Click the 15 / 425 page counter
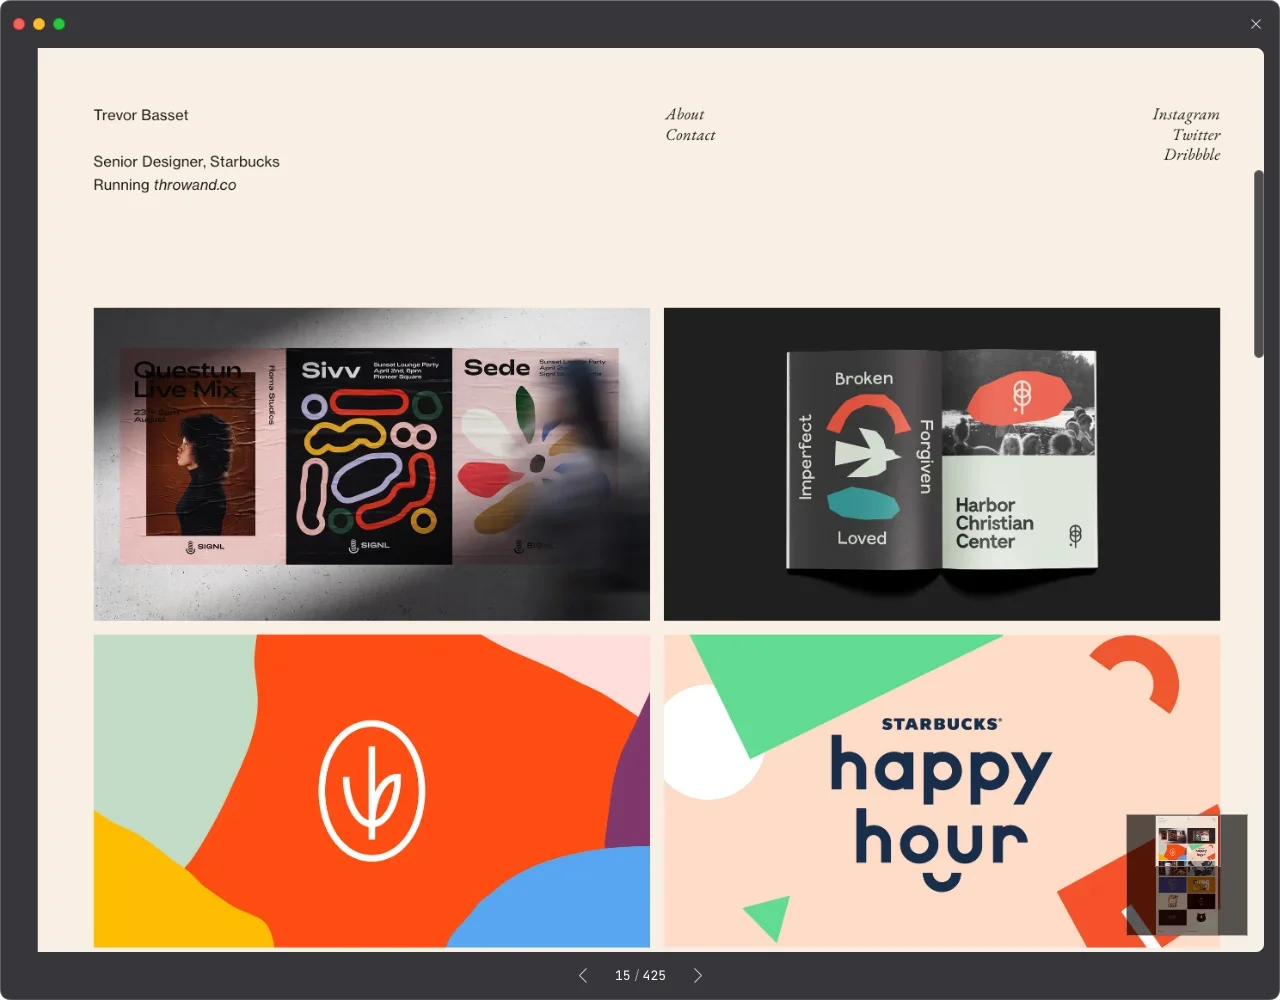Viewport: 1280px width, 1000px height. tap(640, 975)
